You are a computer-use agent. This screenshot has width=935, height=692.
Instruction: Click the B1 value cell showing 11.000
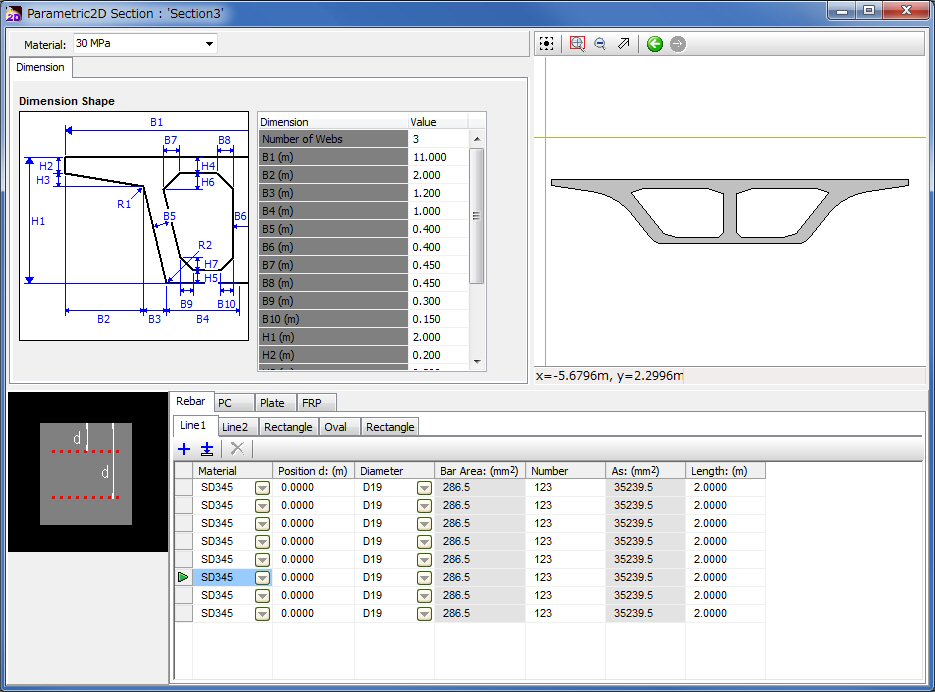click(437, 157)
